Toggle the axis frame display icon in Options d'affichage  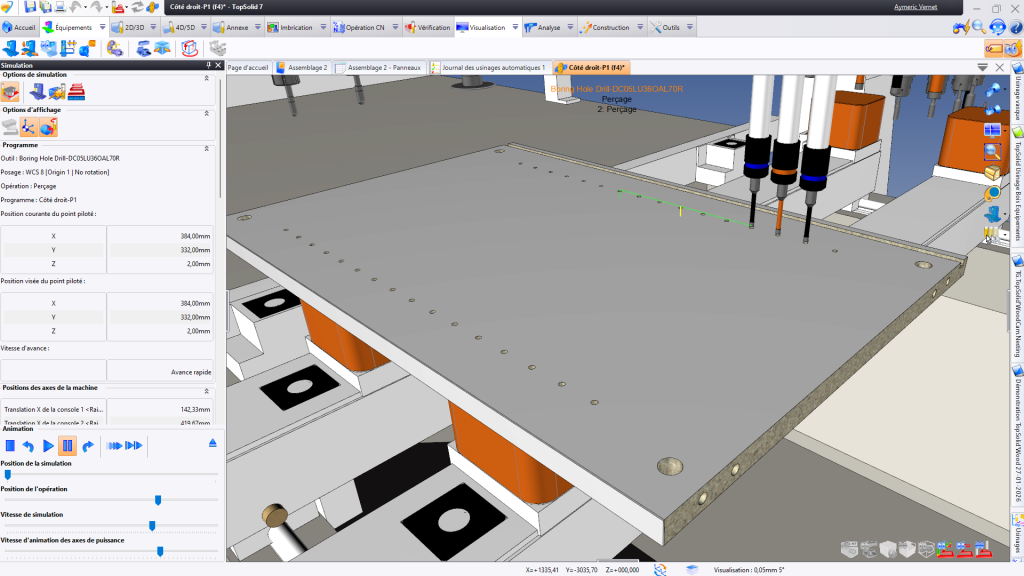coord(28,127)
